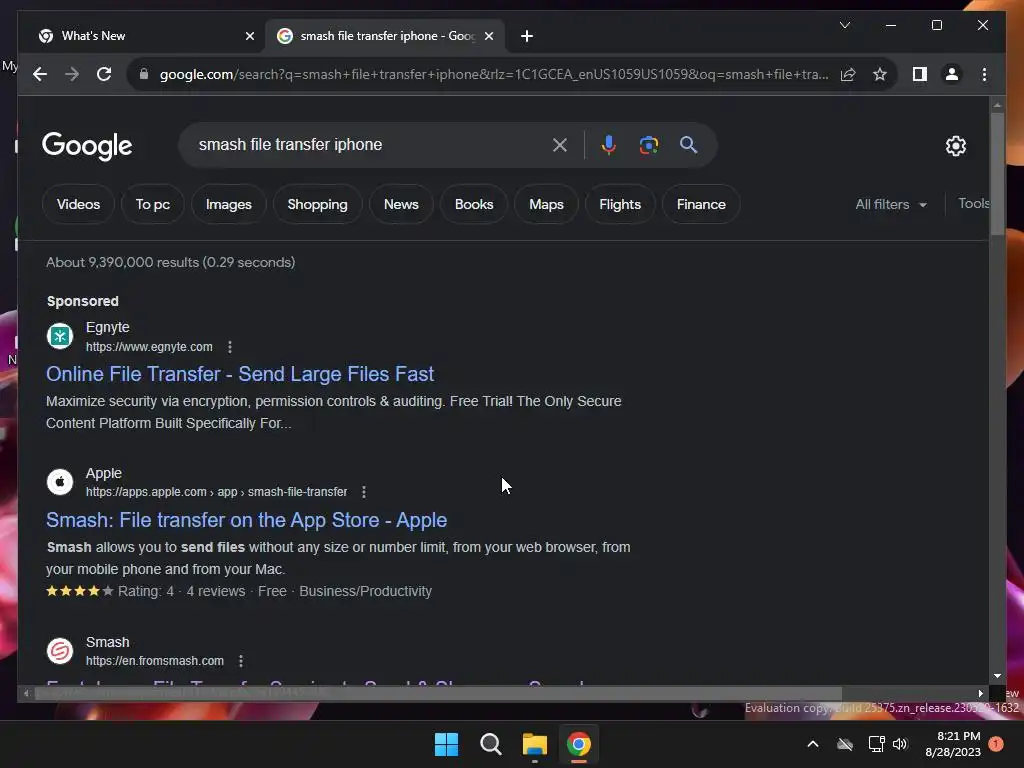Open the notification bell badge
The height and width of the screenshot is (768, 1024).
[996, 744]
